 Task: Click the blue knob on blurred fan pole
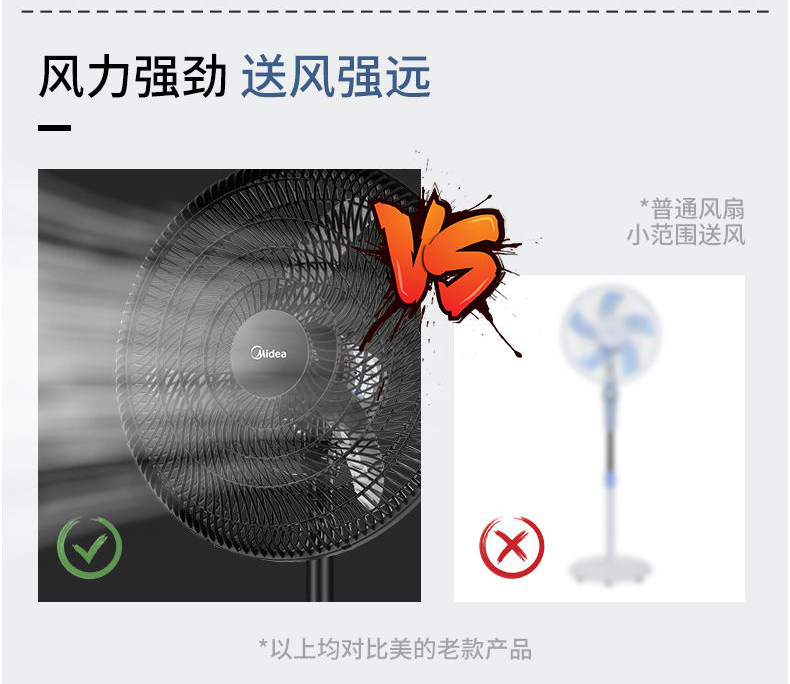point(610,478)
